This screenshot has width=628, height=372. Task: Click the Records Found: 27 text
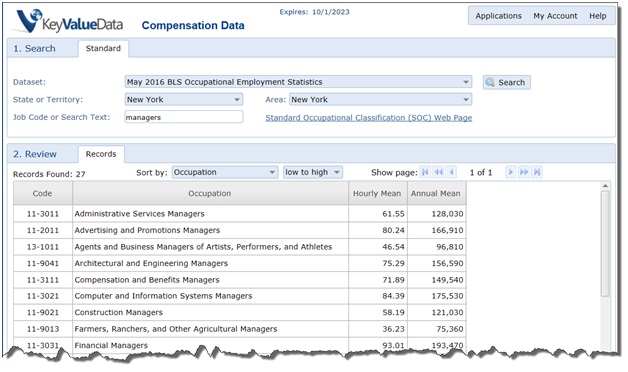[x=49, y=174]
